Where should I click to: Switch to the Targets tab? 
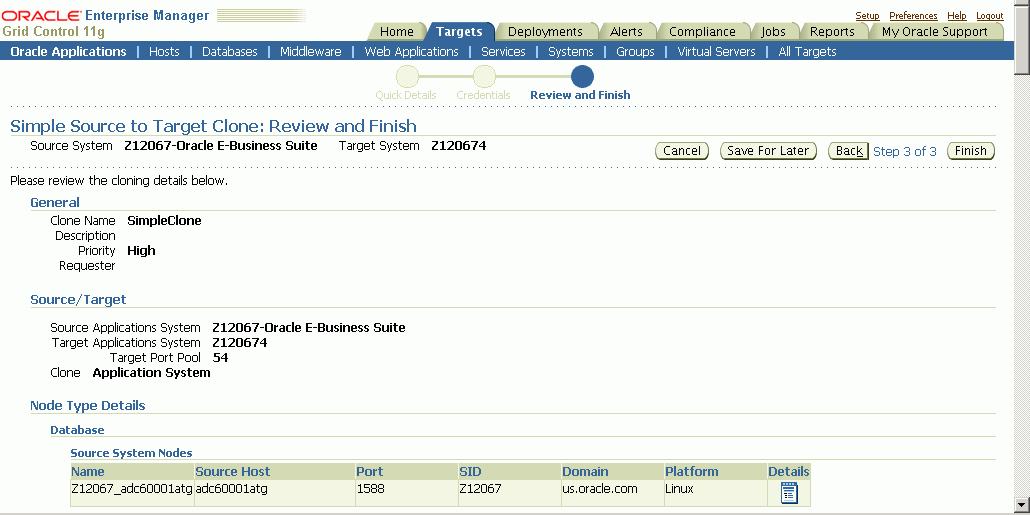[x=459, y=32]
